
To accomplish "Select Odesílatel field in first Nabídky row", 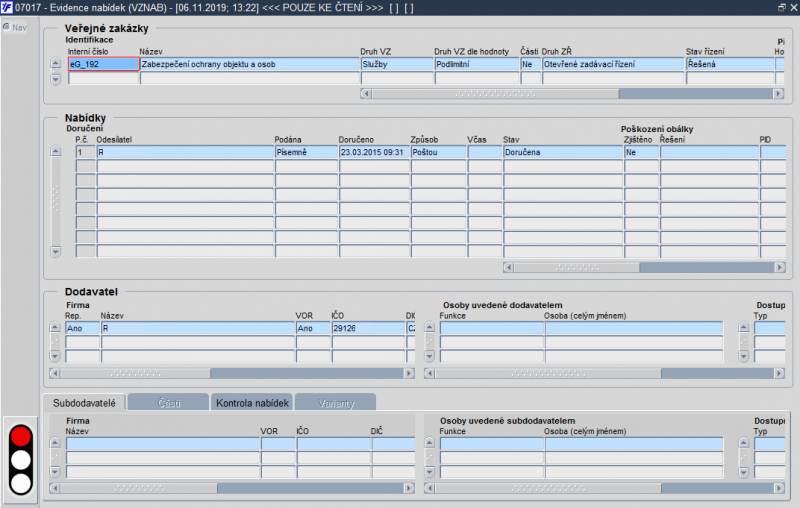I will [185, 152].
